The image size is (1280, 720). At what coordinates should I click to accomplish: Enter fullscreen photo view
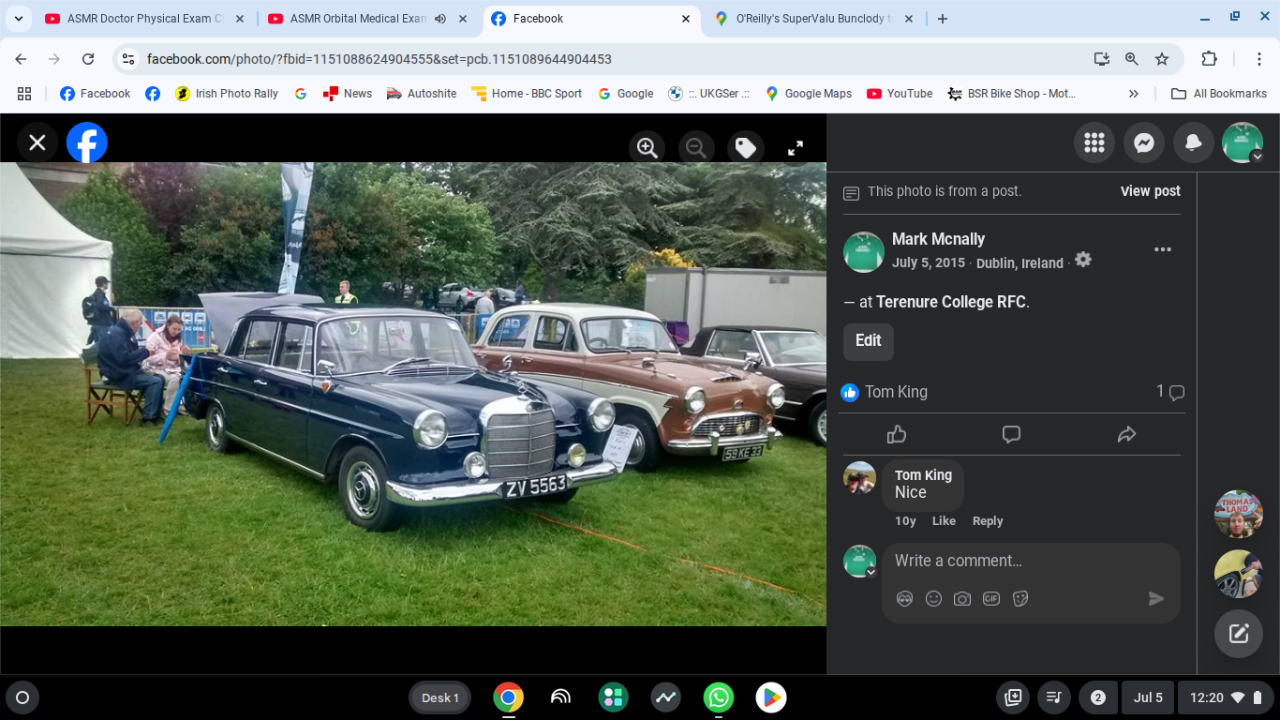[x=795, y=148]
